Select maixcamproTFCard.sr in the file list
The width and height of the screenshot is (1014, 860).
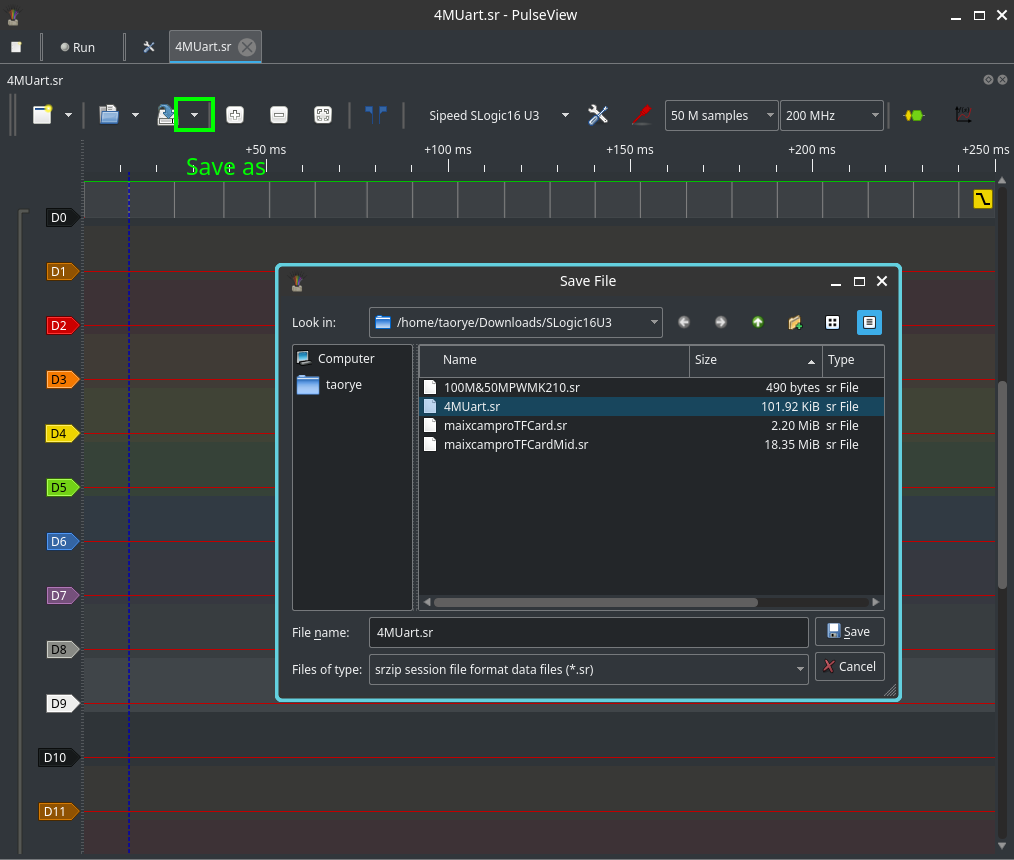(505, 425)
